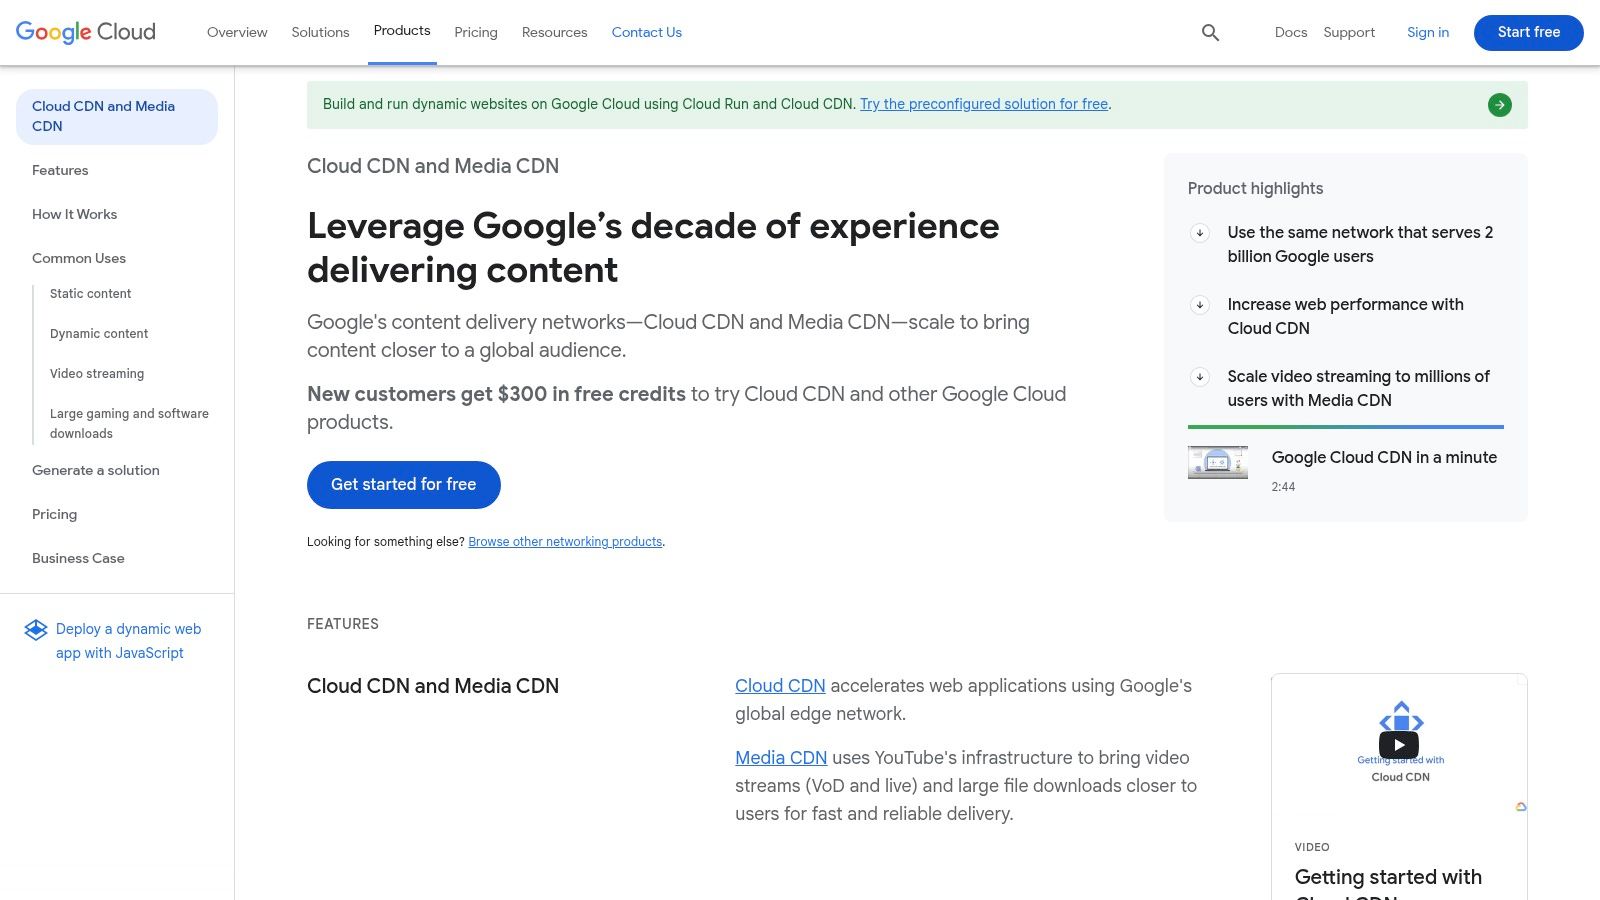Open the Cloud CDN link in features
Screen dimensions: 1600x900
[780, 686]
